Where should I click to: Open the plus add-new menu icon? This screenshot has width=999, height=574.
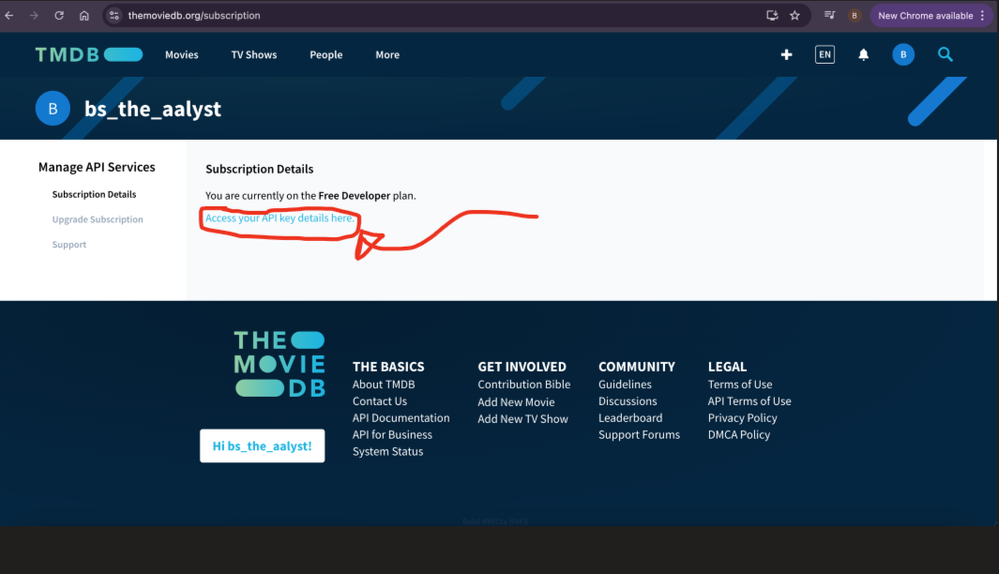pos(786,55)
